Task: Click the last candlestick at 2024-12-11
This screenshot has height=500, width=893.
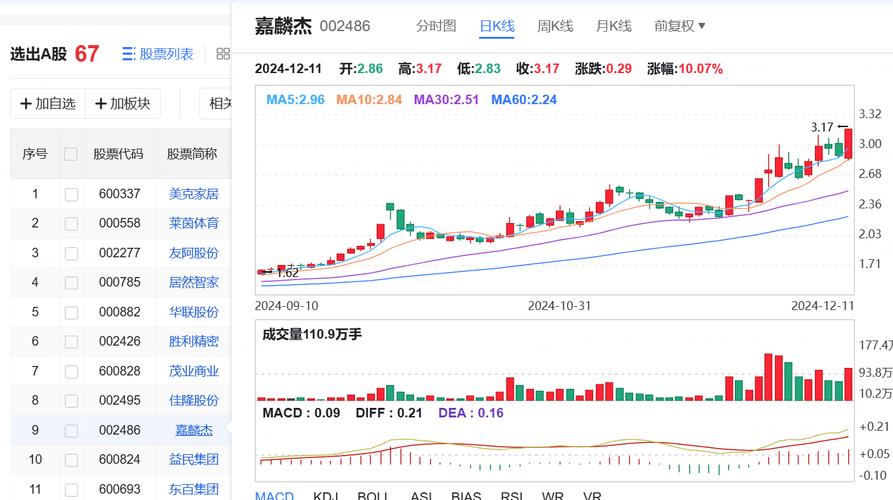Action: pyautogui.click(x=848, y=144)
